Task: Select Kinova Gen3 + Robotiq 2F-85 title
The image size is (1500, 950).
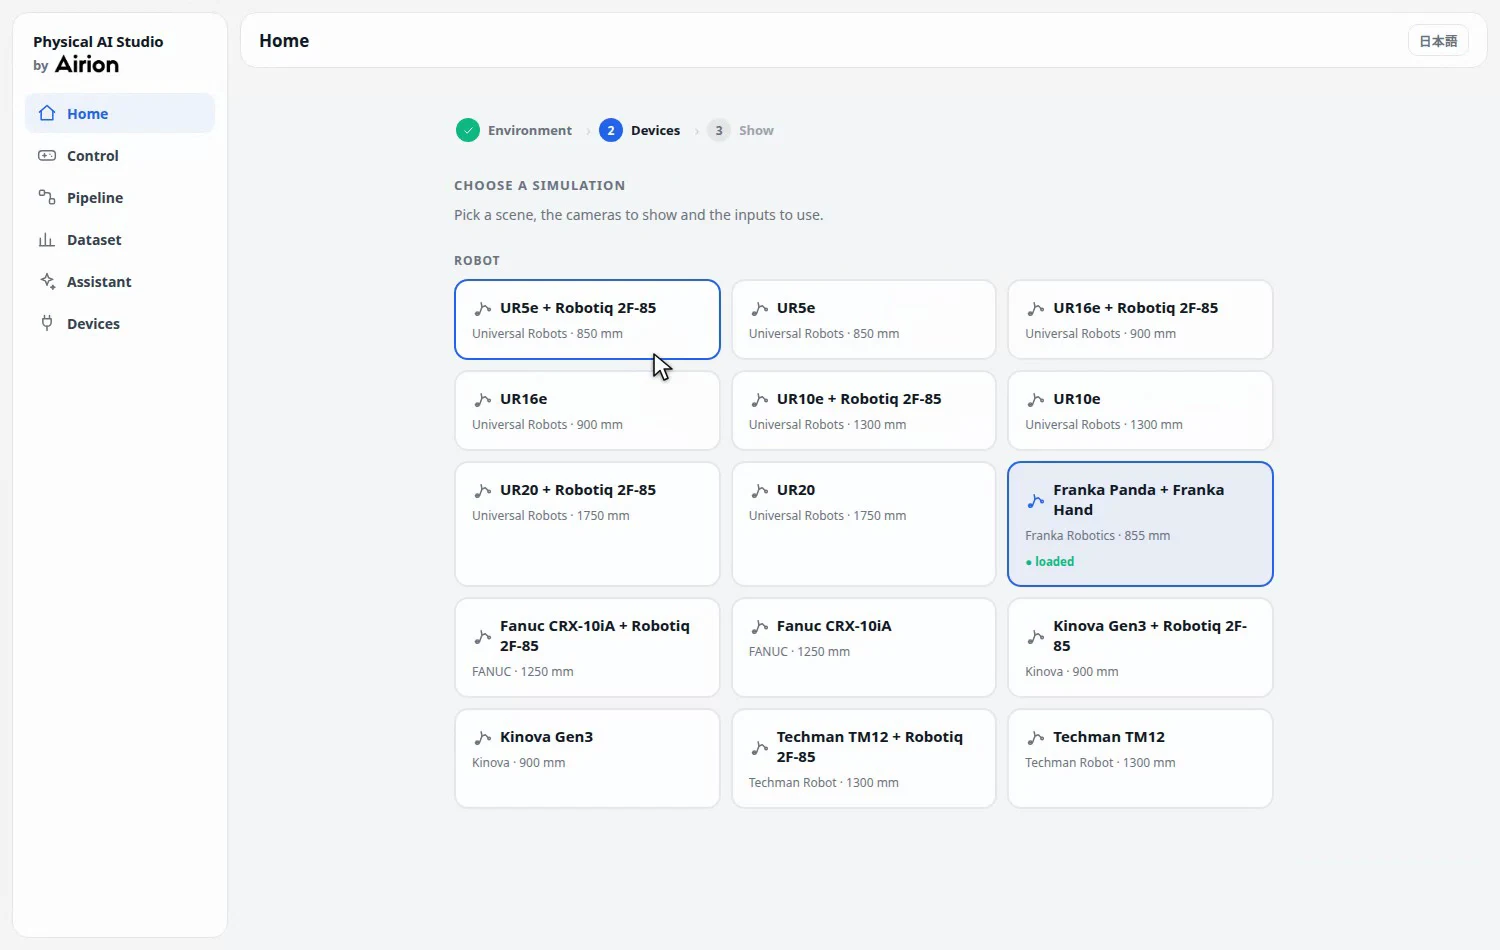Action: 1150,636
